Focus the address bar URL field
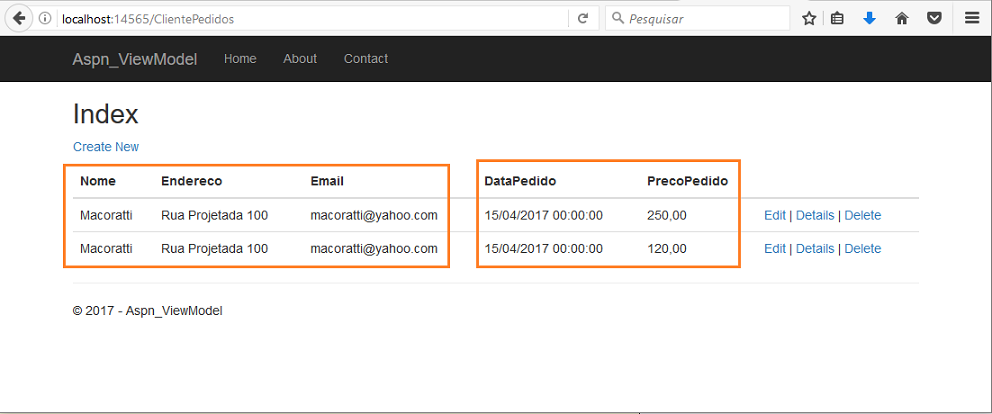This screenshot has width=992, height=414. 313,19
